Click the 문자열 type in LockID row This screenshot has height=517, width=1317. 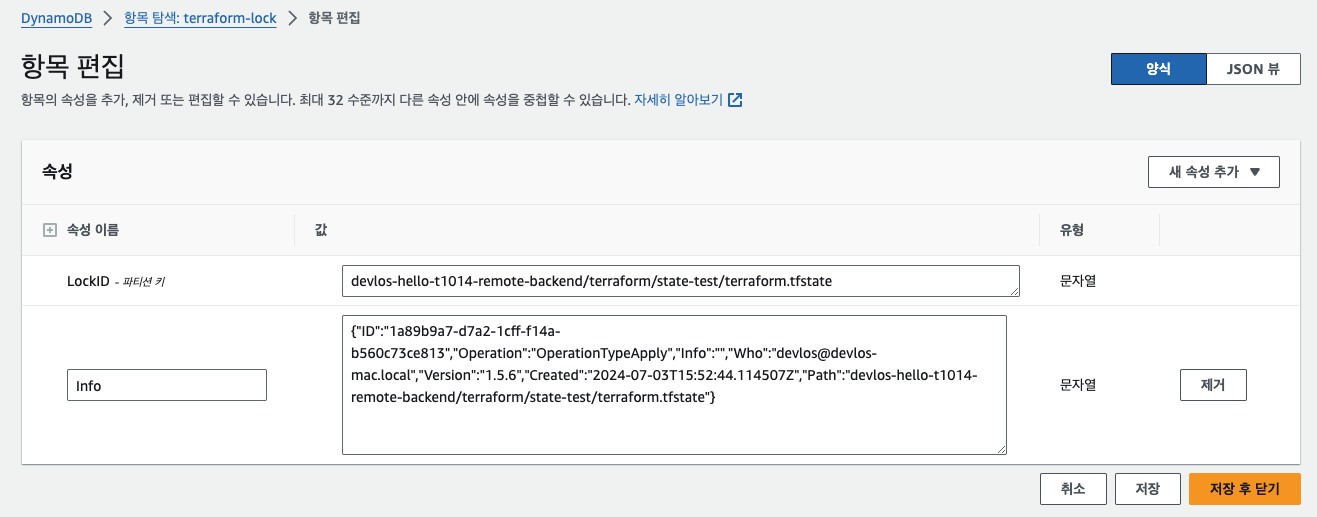1078,281
